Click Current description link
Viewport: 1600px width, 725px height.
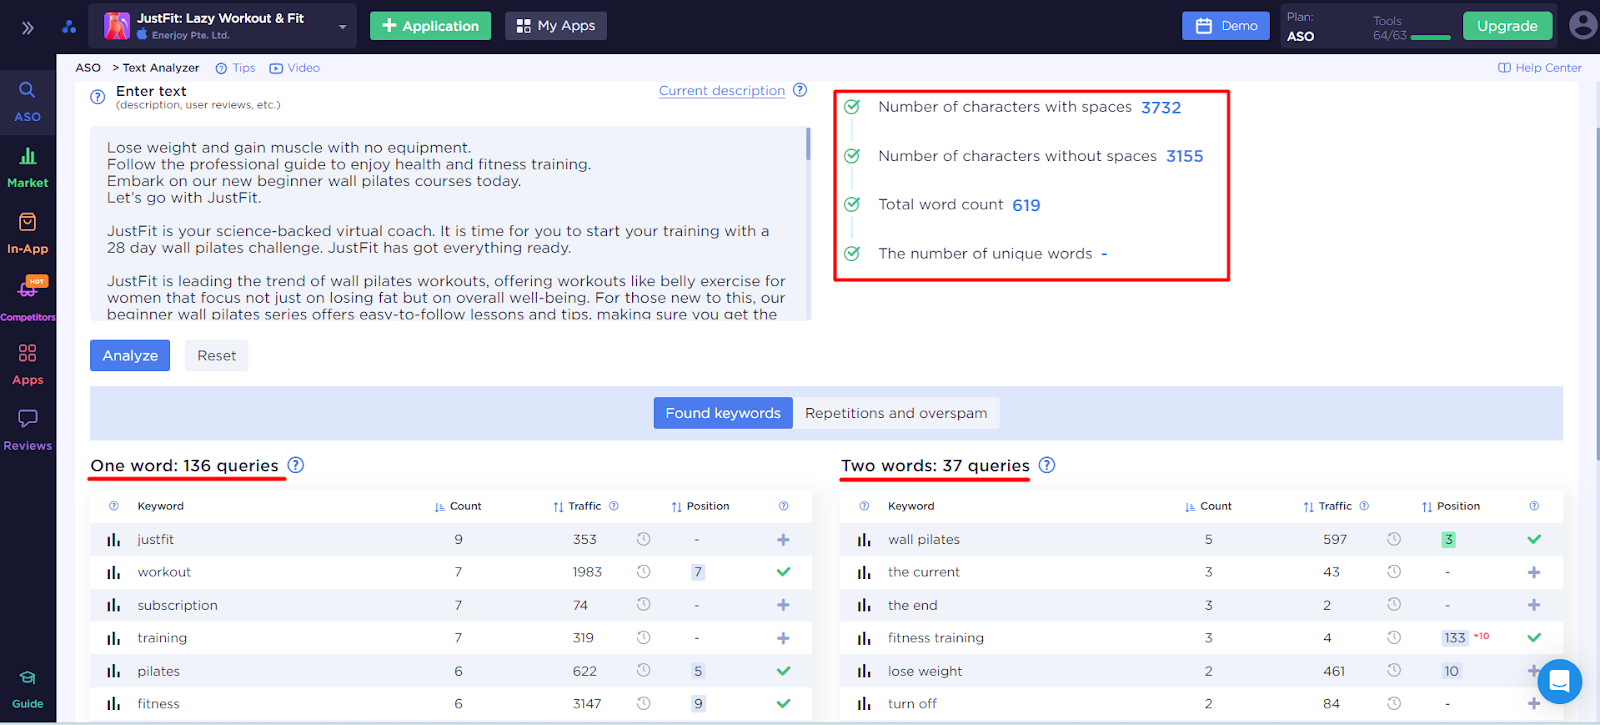pyautogui.click(x=722, y=90)
